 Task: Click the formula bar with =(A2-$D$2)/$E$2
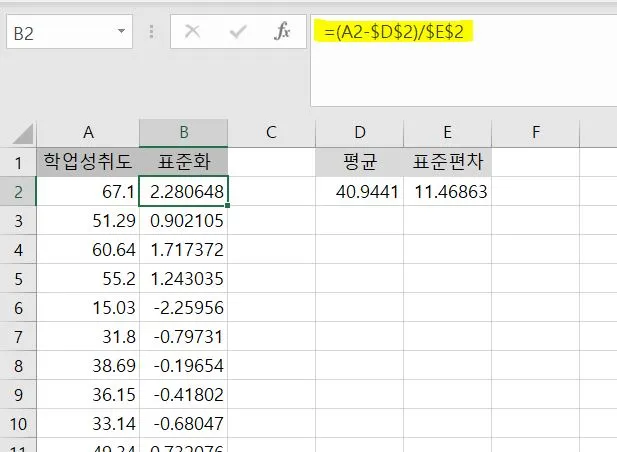[x=464, y=60]
